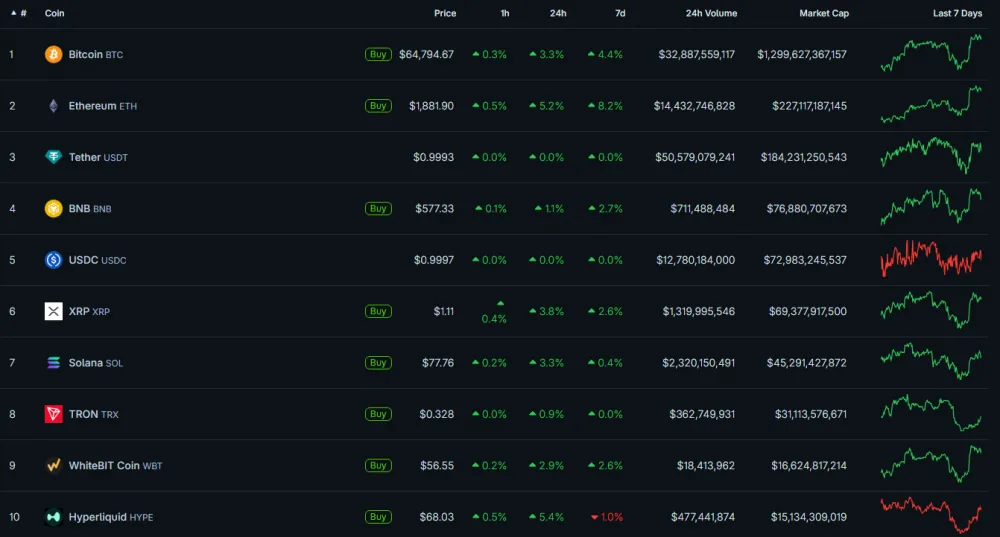Select Hyperliquid 24h change 5.4%

coord(547,517)
